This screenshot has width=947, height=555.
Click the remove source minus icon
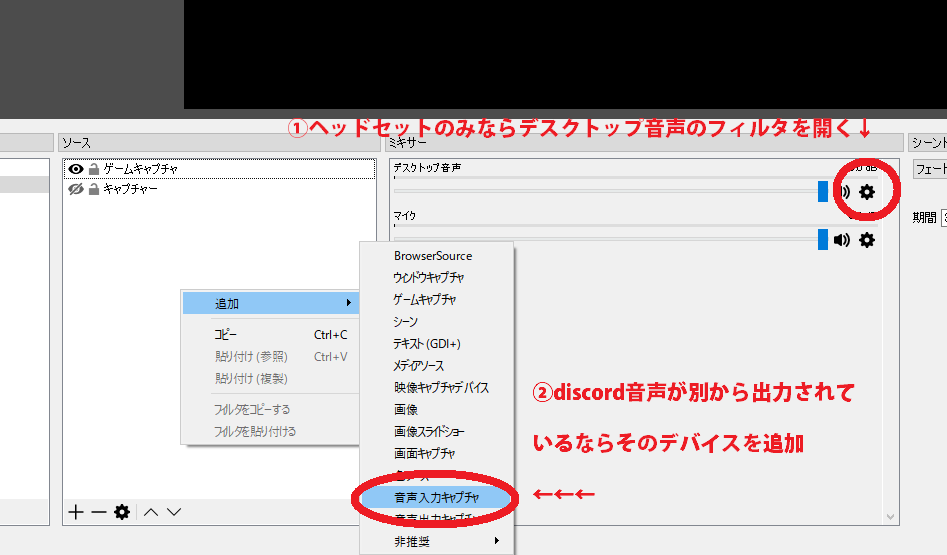pyautogui.click(x=98, y=512)
